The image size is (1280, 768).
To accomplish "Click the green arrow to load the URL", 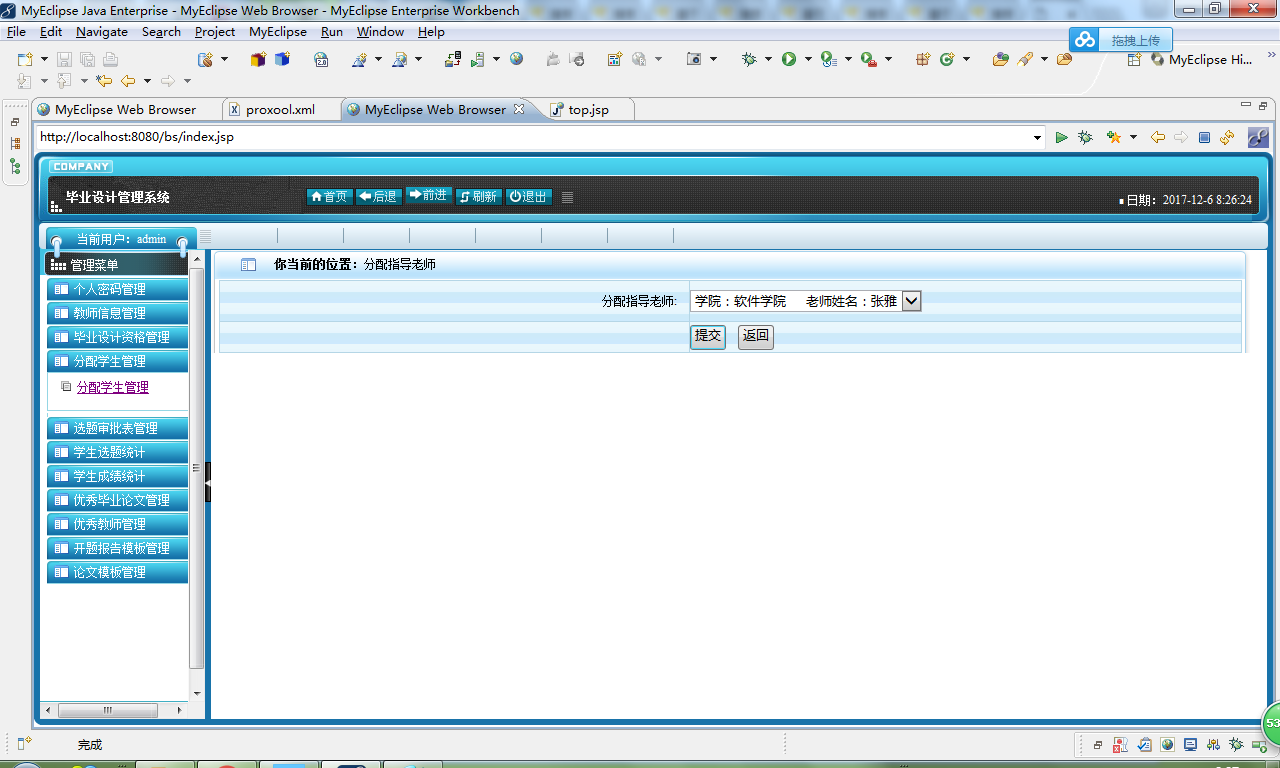I will 1061,137.
